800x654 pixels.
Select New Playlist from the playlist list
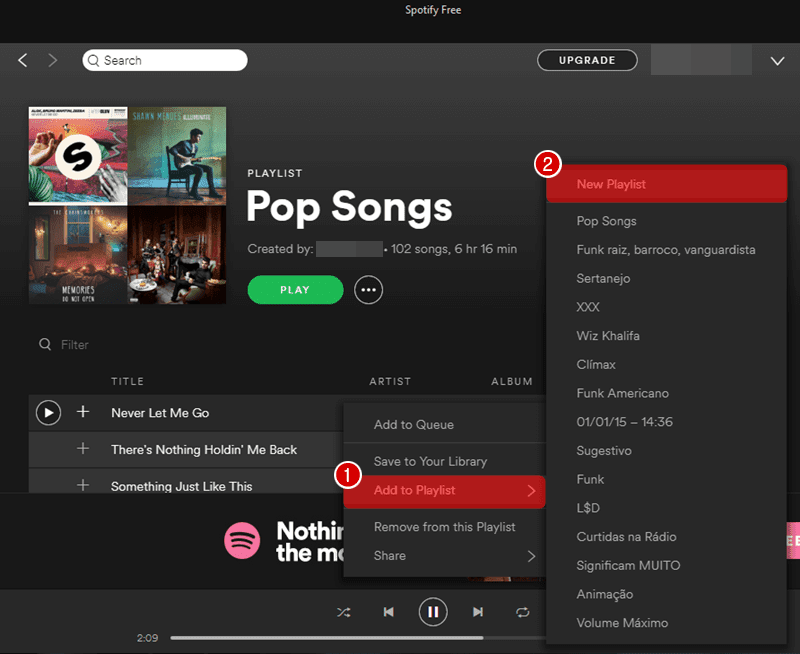tap(613, 183)
